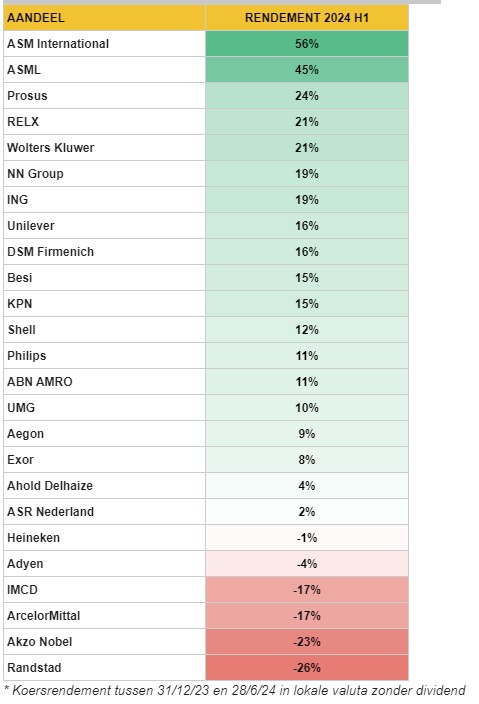Image resolution: width=479 pixels, height=704 pixels.
Task: Select the ASM International row name
Action: pos(104,44)
